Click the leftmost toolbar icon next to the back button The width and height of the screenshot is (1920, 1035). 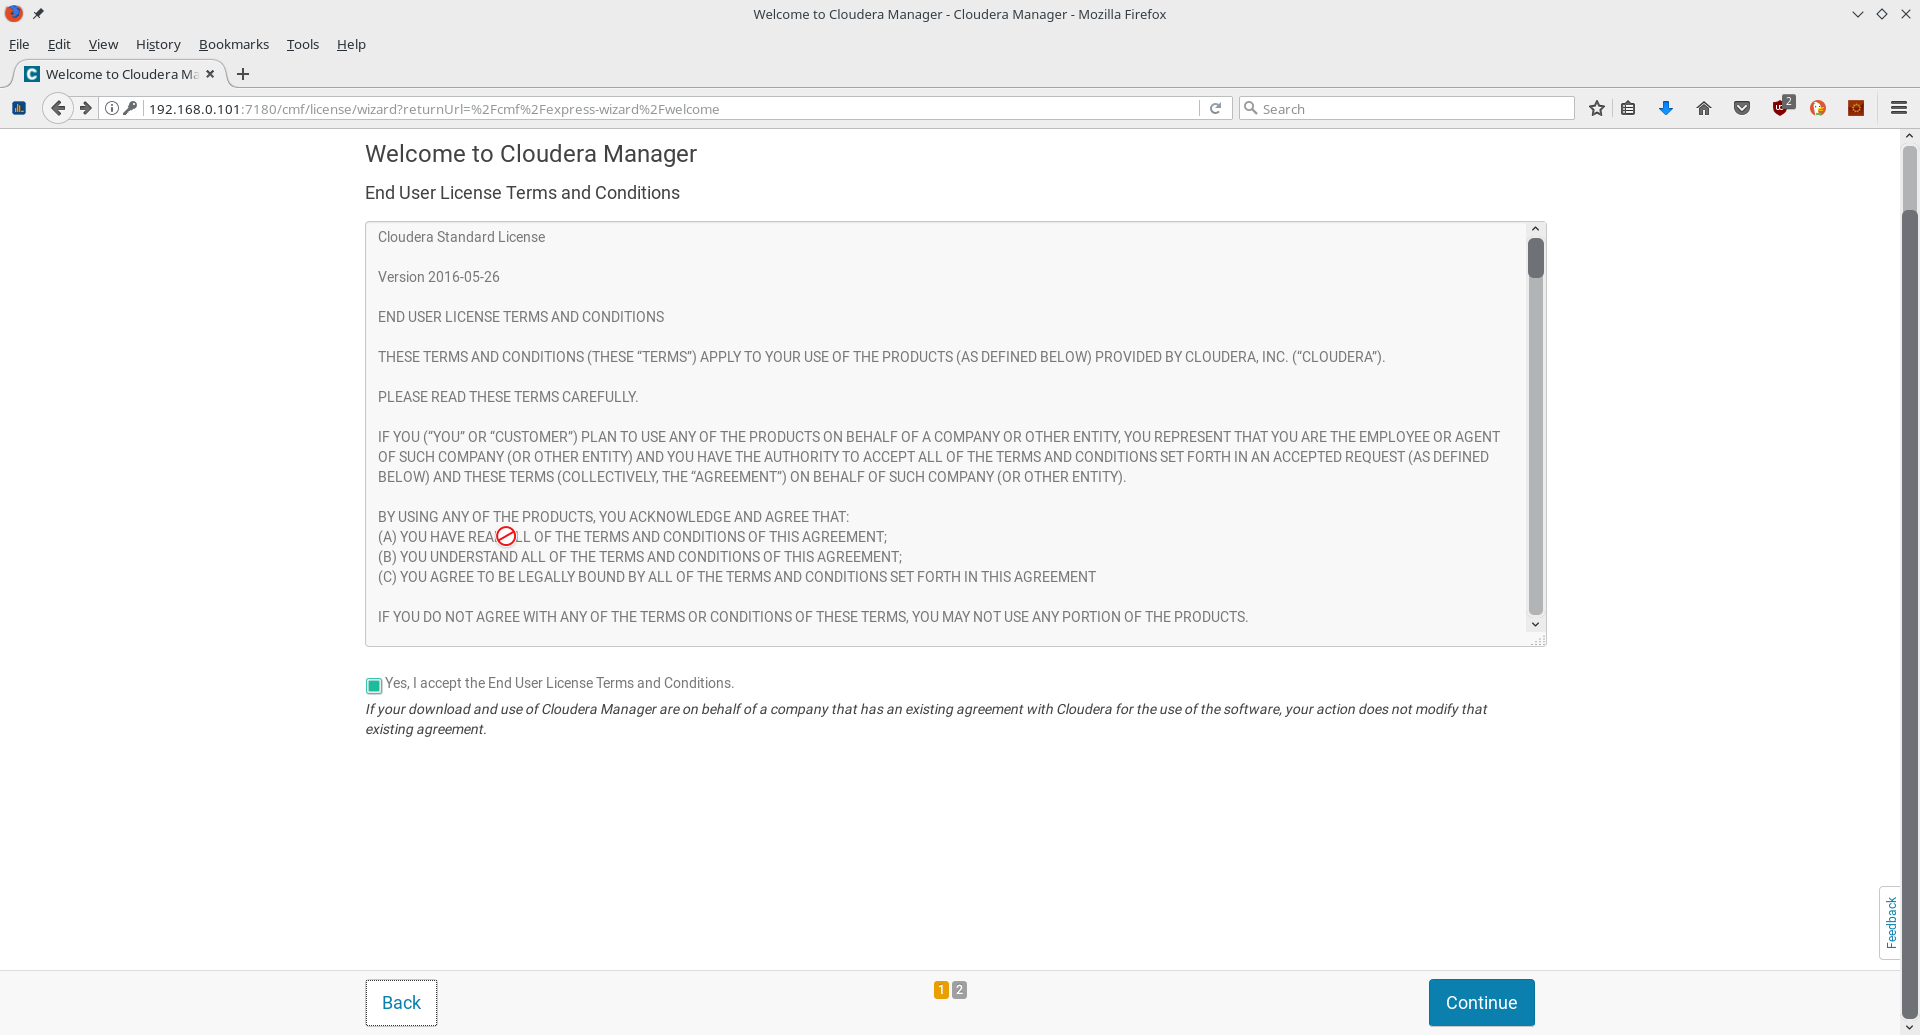(19, 108)
